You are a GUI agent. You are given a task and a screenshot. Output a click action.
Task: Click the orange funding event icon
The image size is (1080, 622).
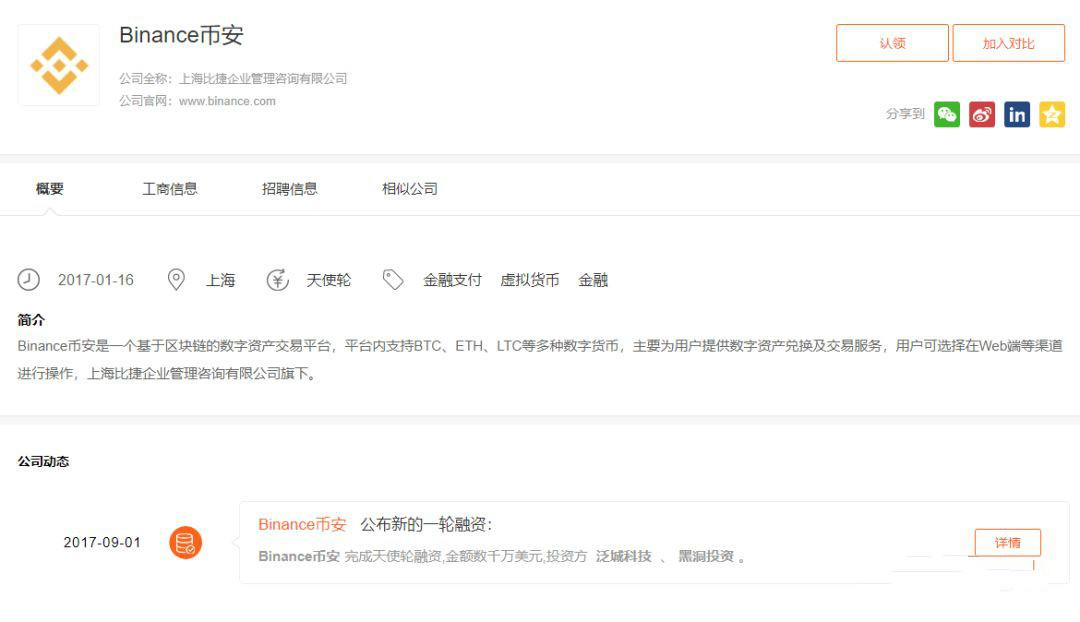pyautogui.click(x=185, y=543)
